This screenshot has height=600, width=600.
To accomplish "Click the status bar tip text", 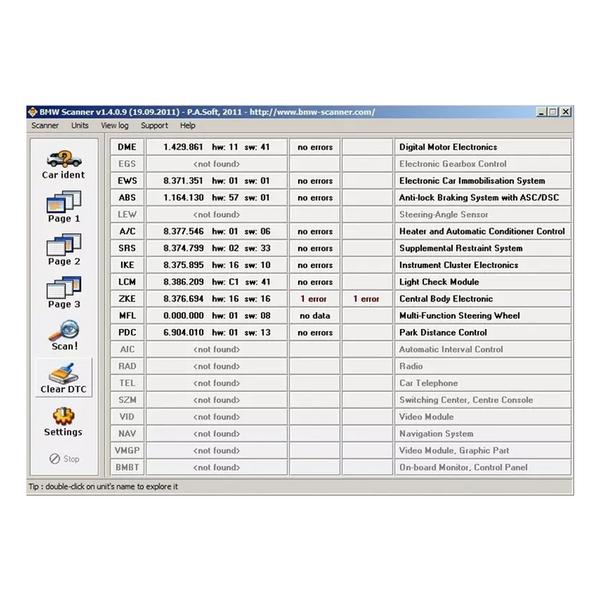I will click(103, 487).
